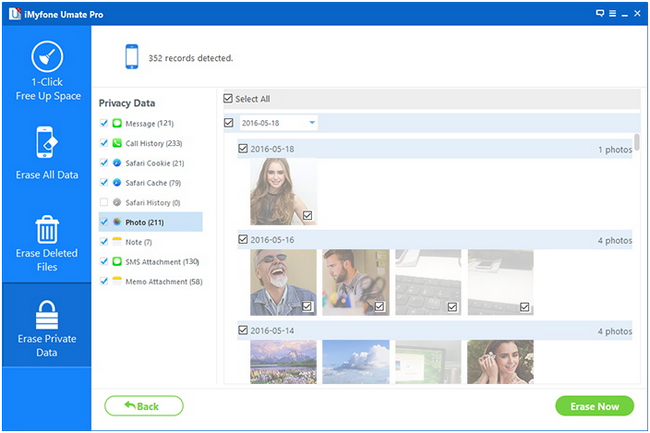
Task: Click the feedback chat icon in title bar
Action: [600, 13]
